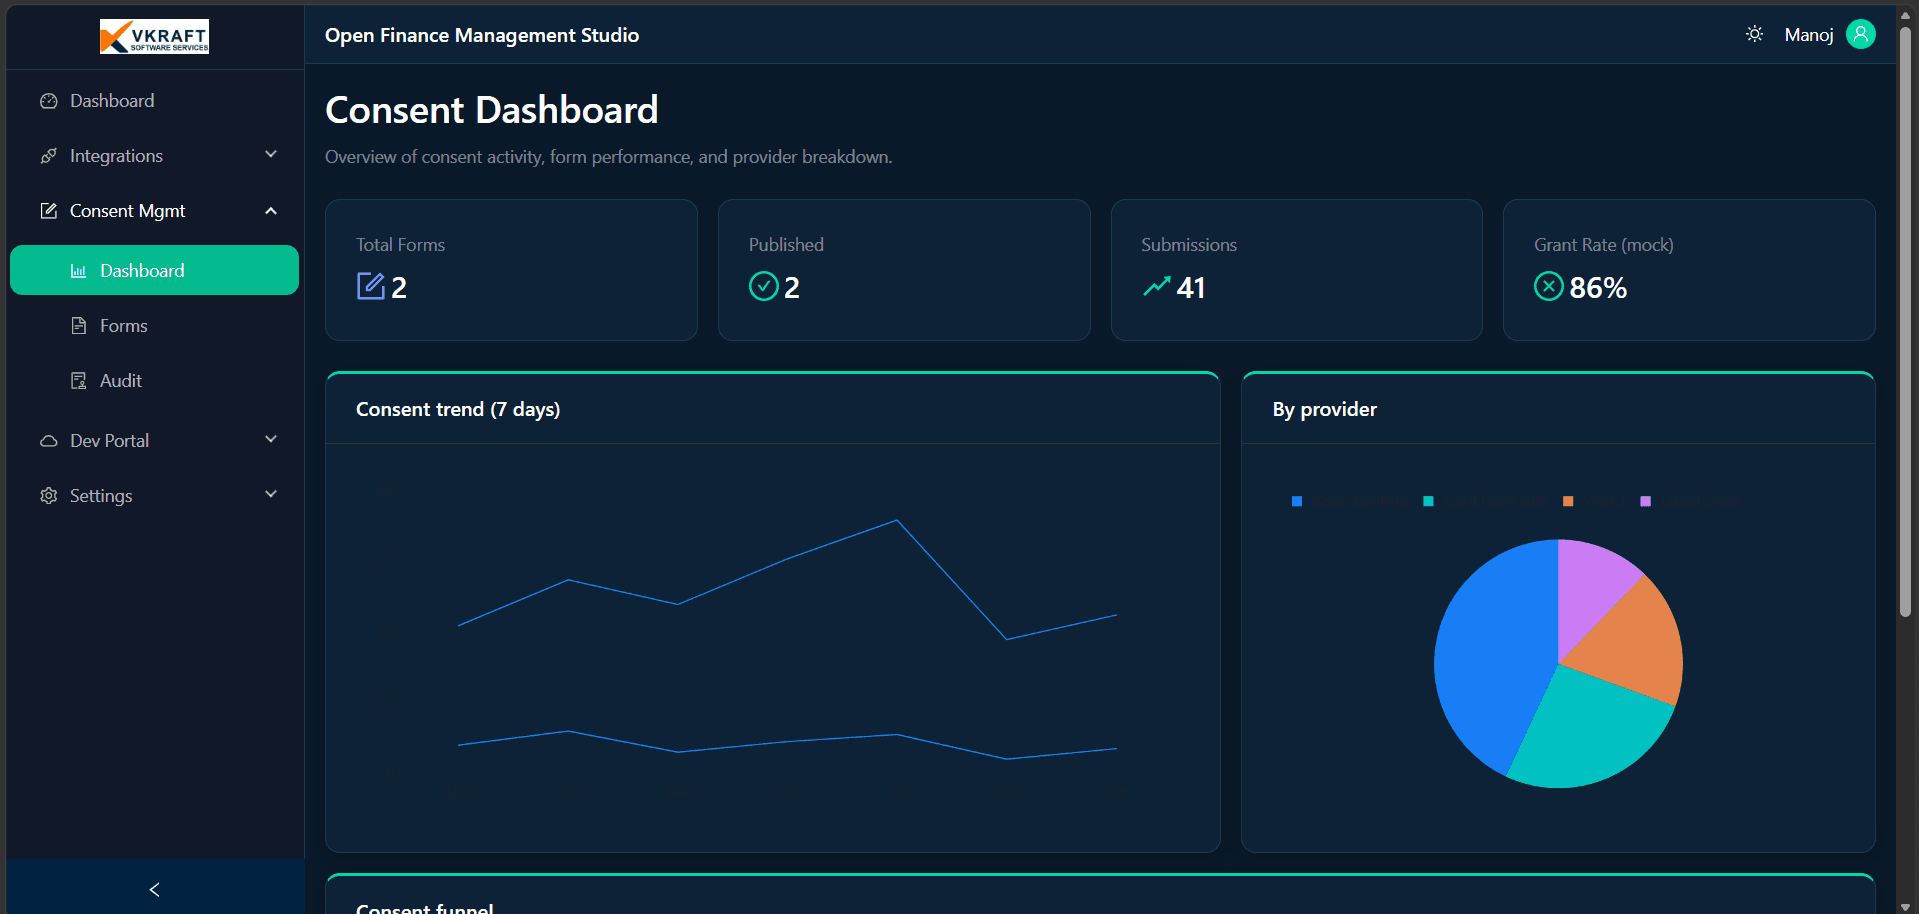1919x914 pixels.
Task: Click the Dev Portal cloud icon
Action: (48, 441)
